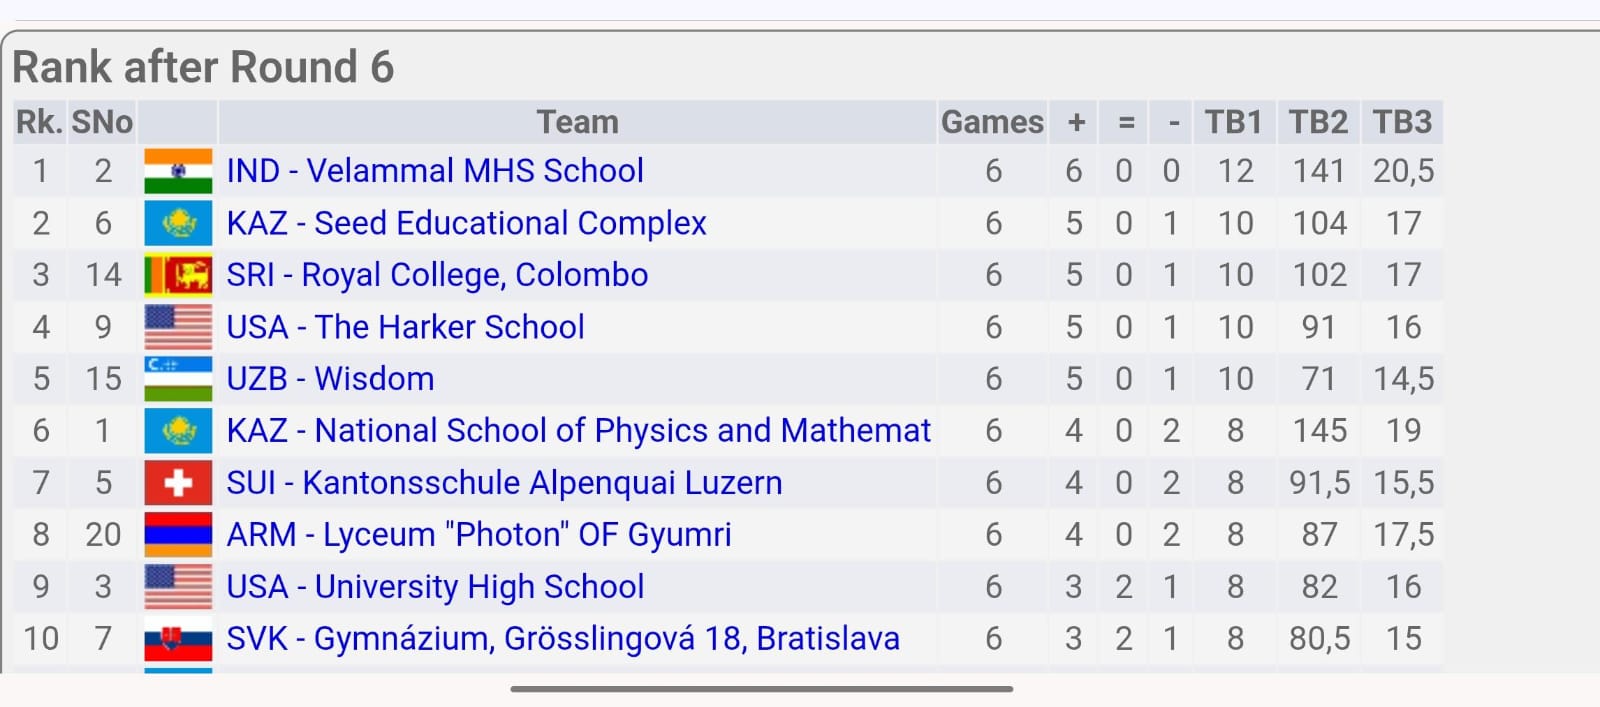Click the Armenia flag icon

178,535
